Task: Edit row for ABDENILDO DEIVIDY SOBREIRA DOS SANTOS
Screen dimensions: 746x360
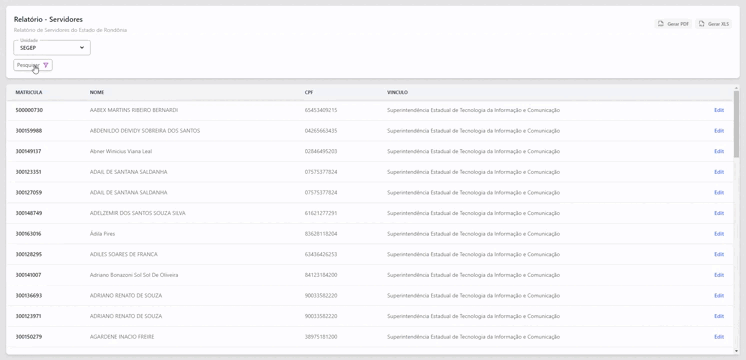Action: click(719, 131)
